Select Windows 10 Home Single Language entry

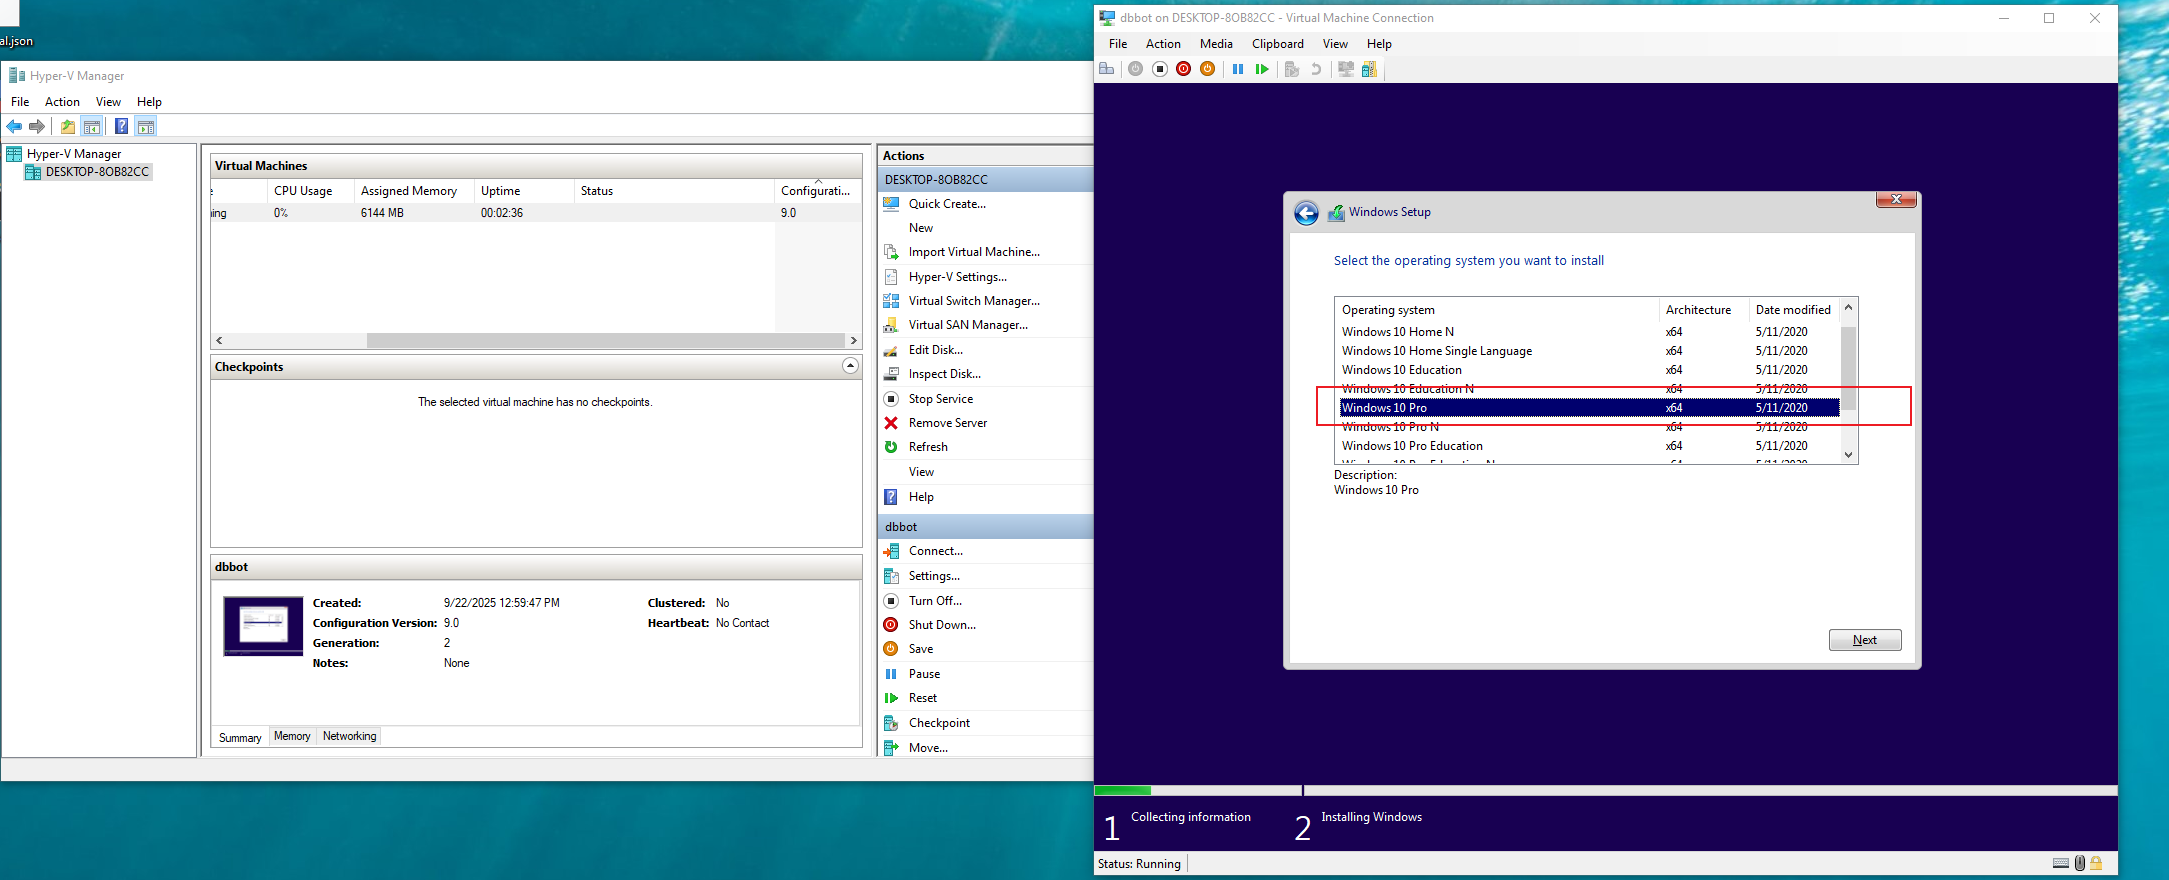tap(1590, 351)
